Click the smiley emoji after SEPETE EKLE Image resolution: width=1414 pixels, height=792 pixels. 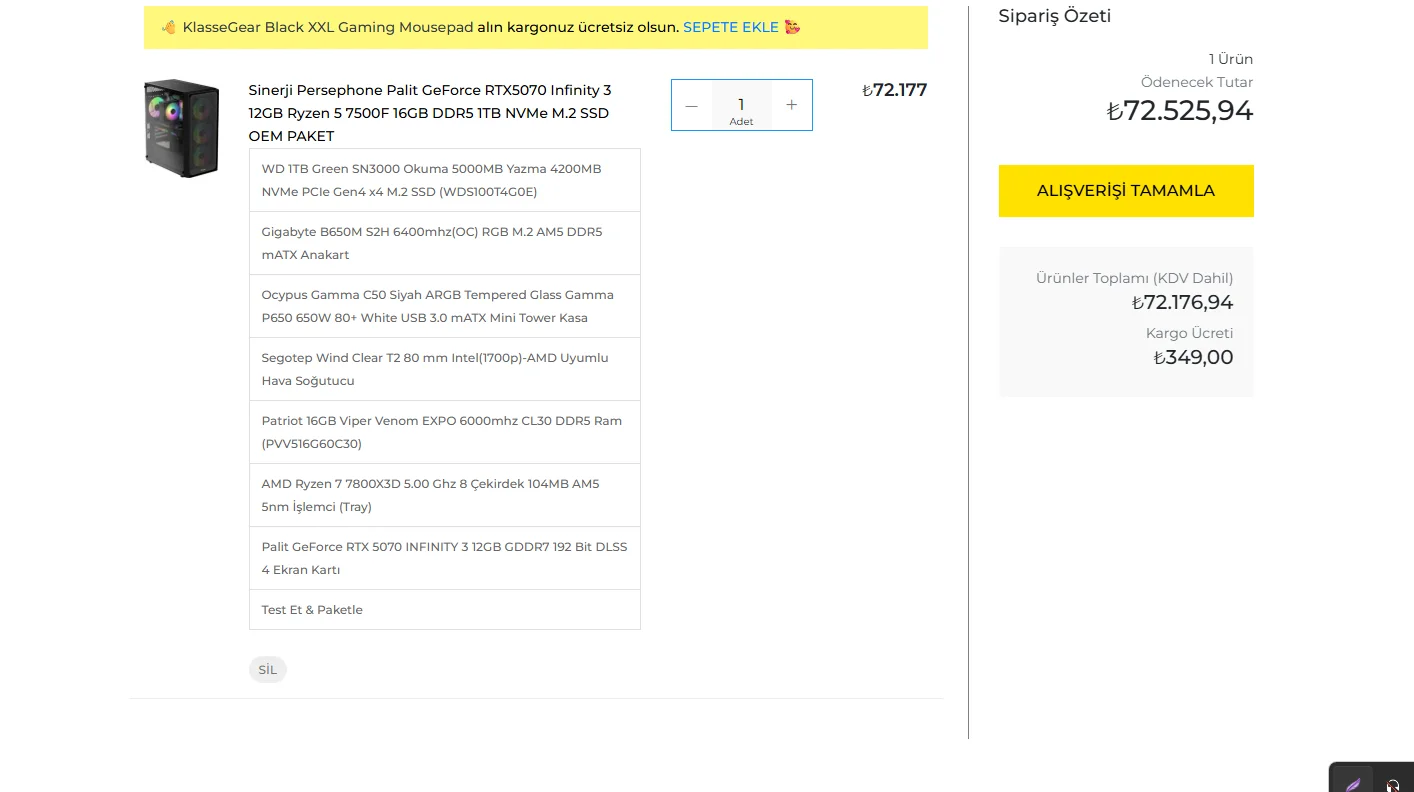(792, 28)
